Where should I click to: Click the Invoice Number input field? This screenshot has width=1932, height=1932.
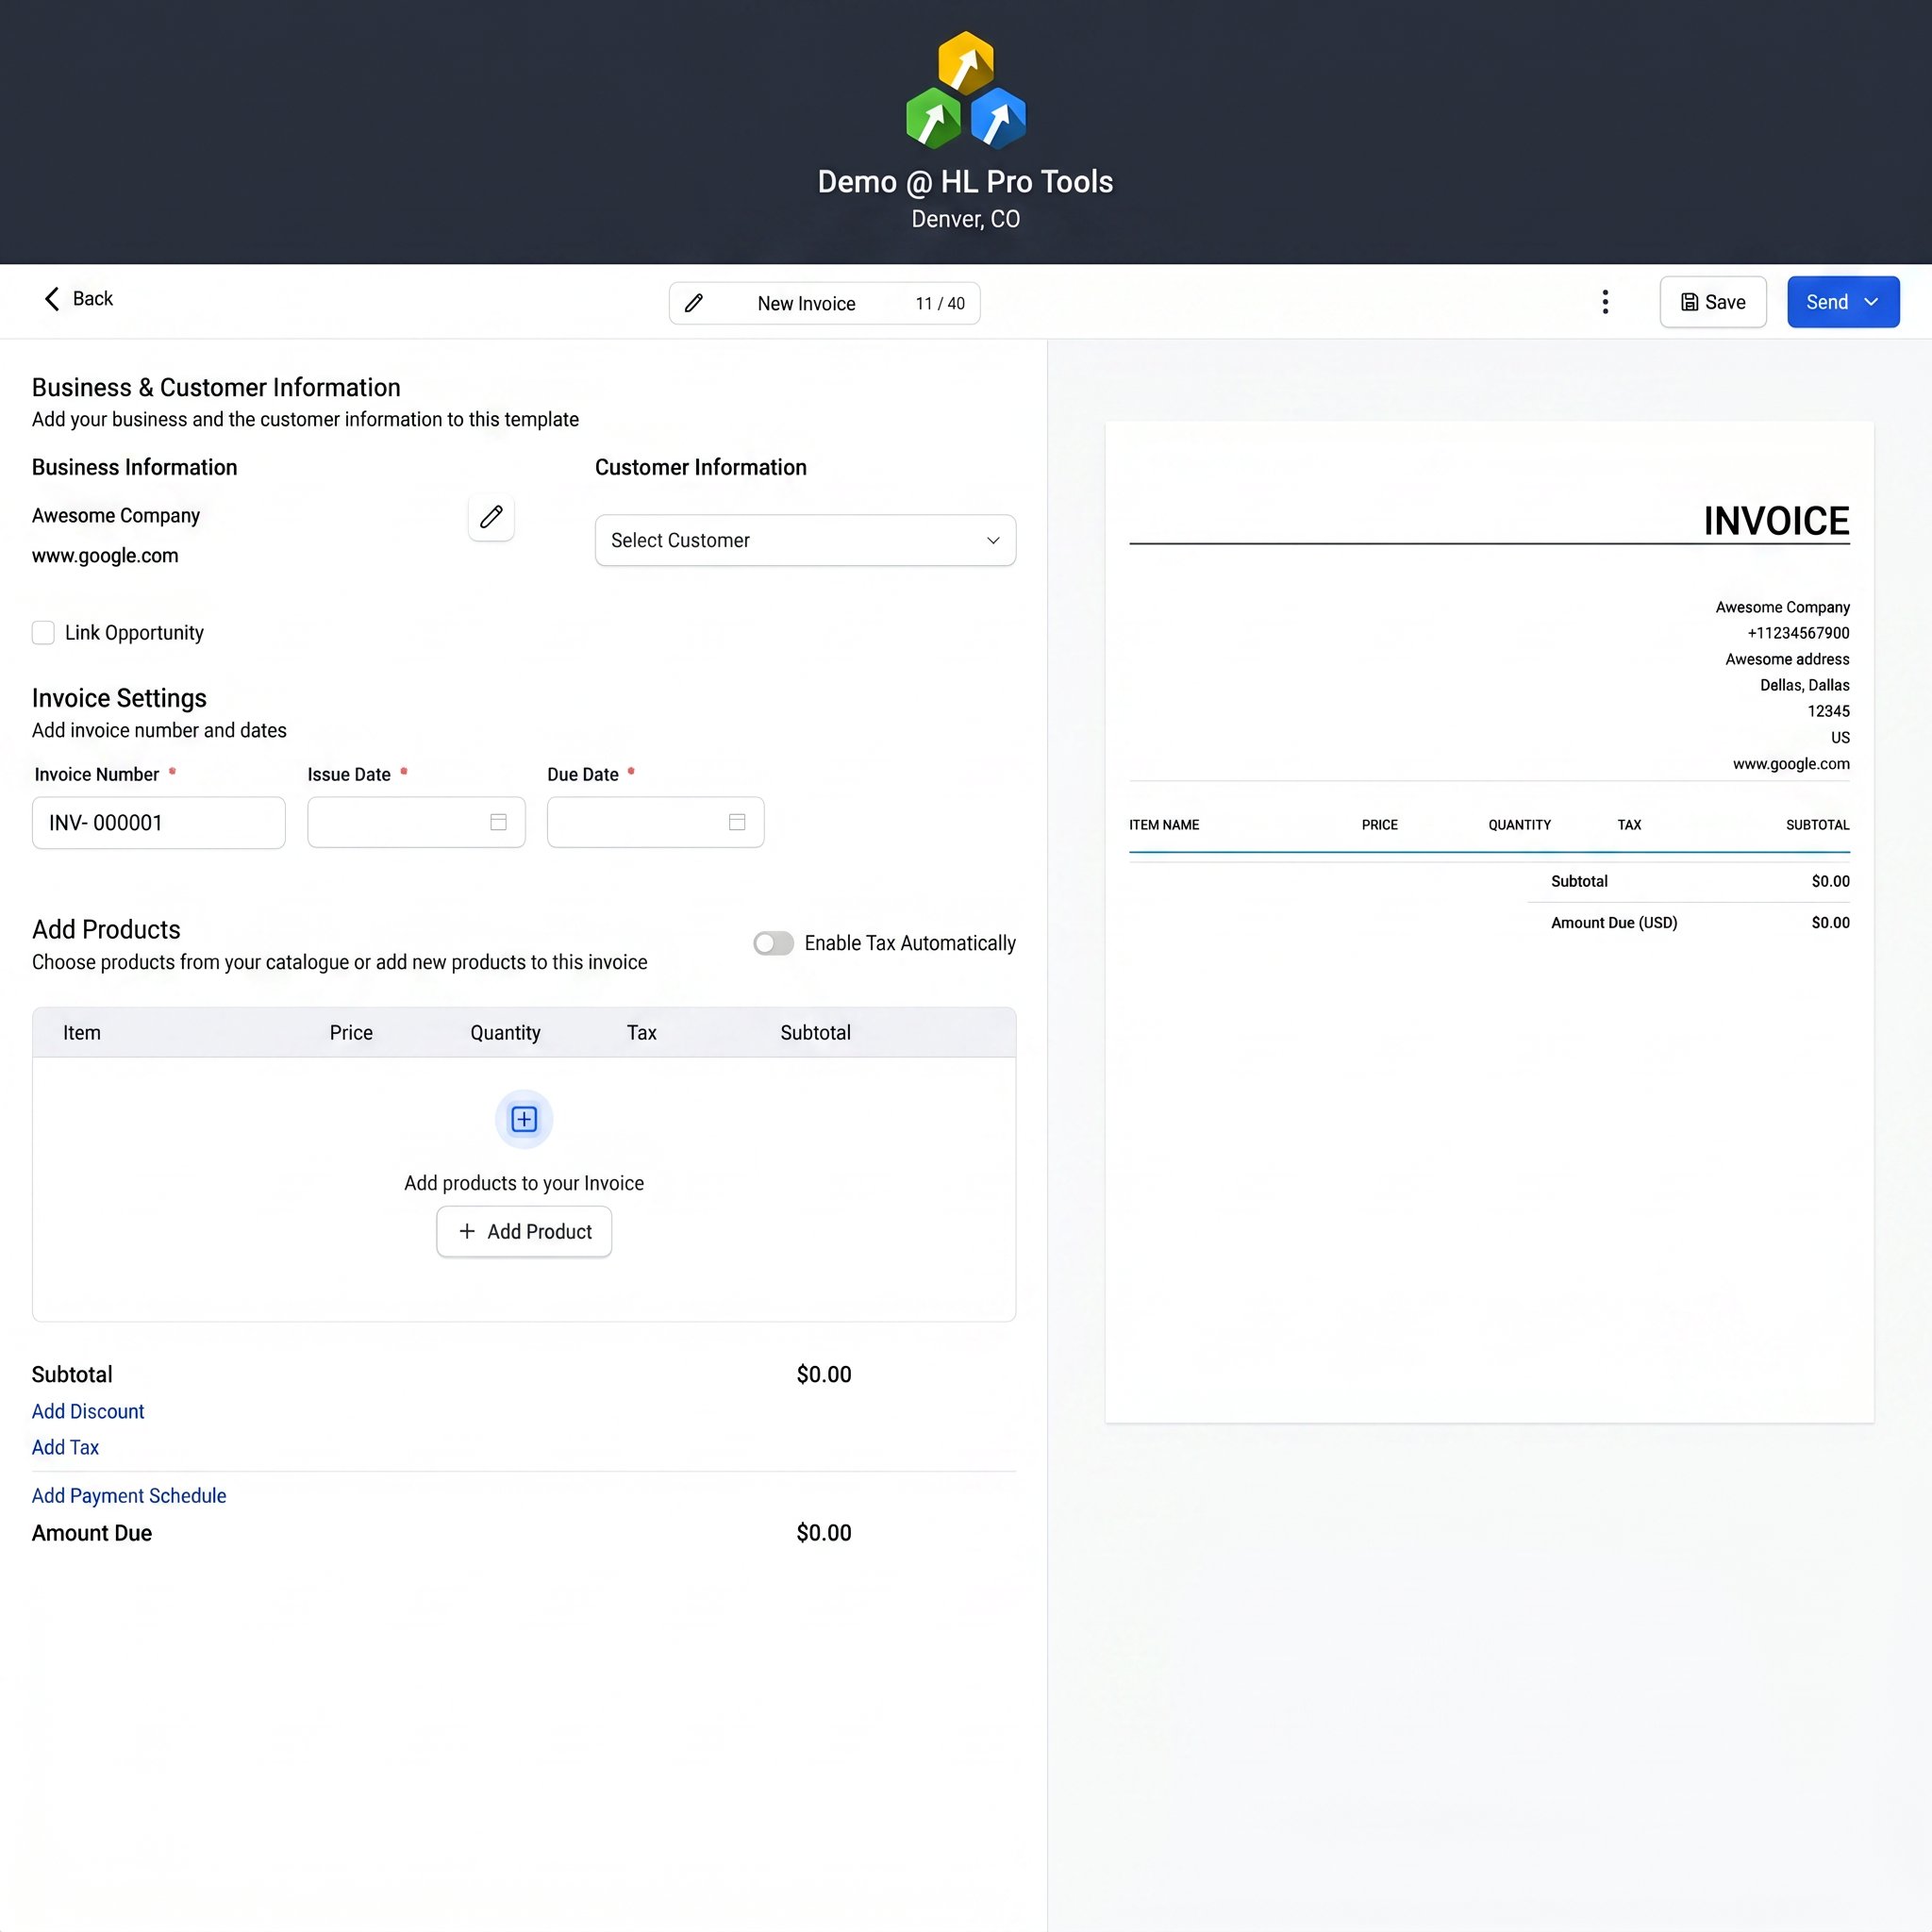point(159,822)
